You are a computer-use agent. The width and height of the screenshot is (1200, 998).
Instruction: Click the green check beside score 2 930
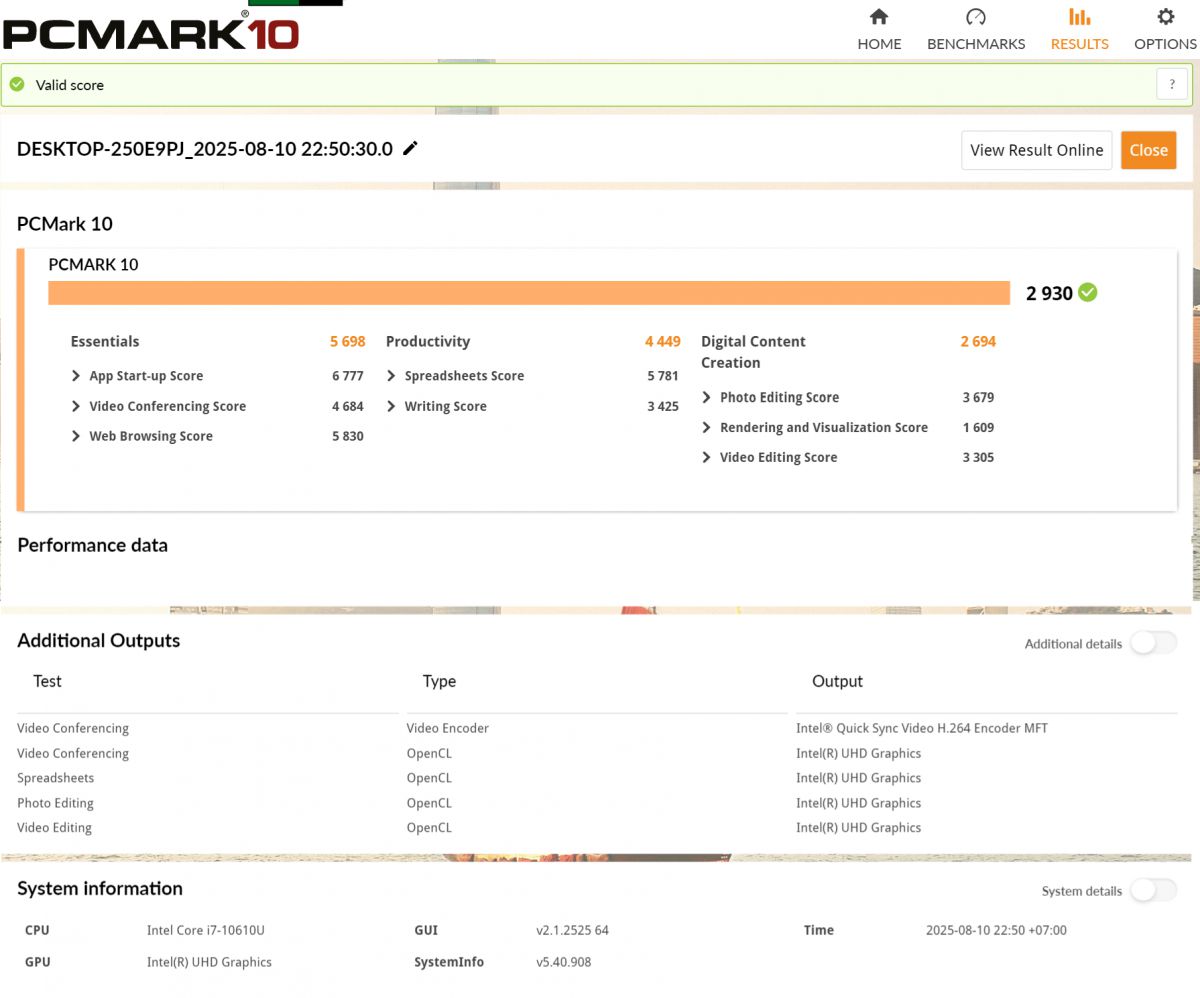point(1088,293)
